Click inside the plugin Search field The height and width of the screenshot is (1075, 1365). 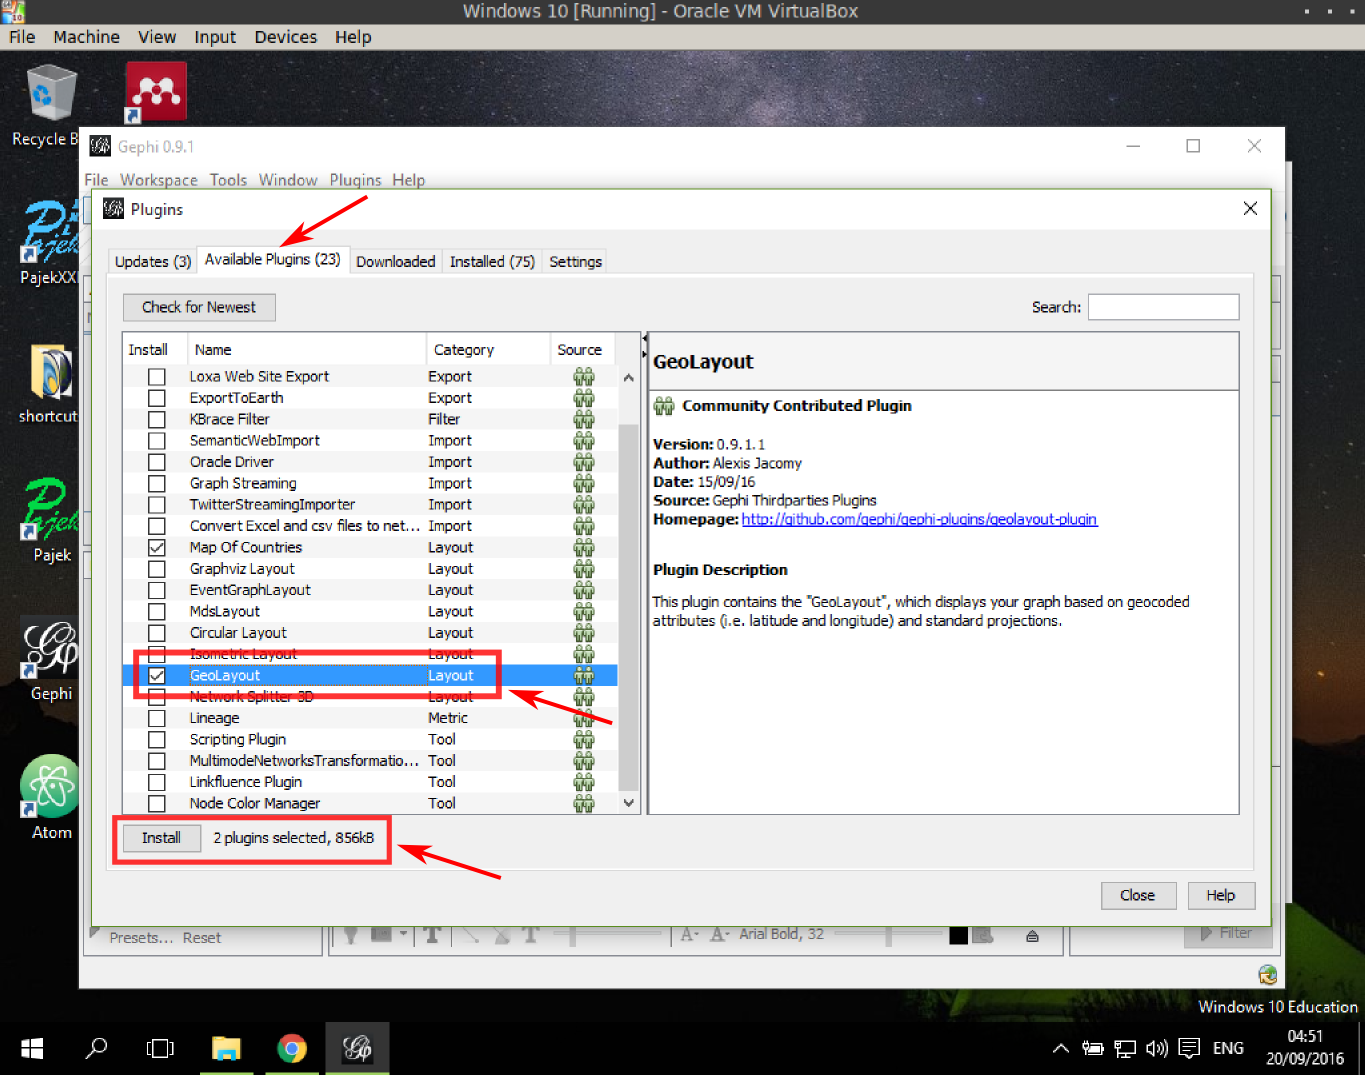[1163, 307]
